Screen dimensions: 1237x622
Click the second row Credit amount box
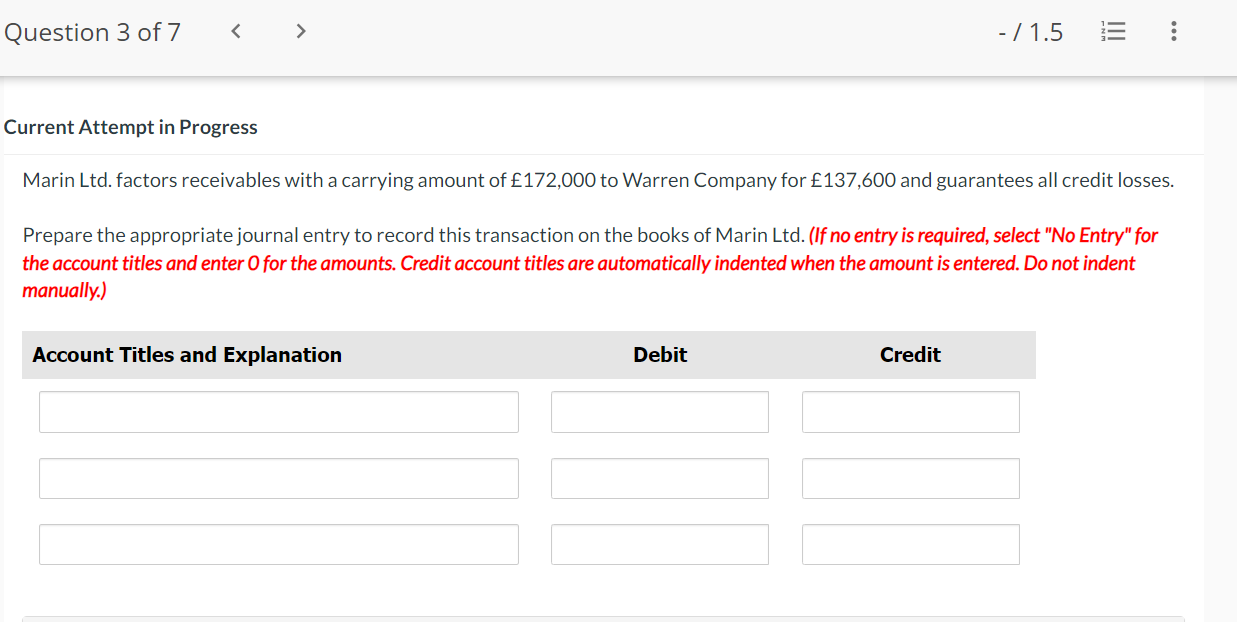(910, 478)
